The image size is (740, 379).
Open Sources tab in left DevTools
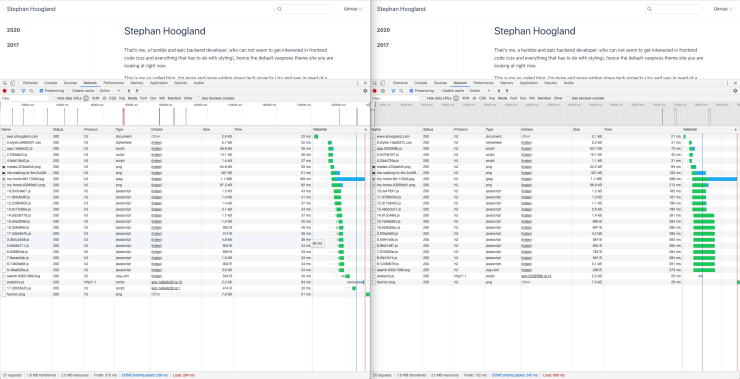pyautogui.click(x=70, y=83)
